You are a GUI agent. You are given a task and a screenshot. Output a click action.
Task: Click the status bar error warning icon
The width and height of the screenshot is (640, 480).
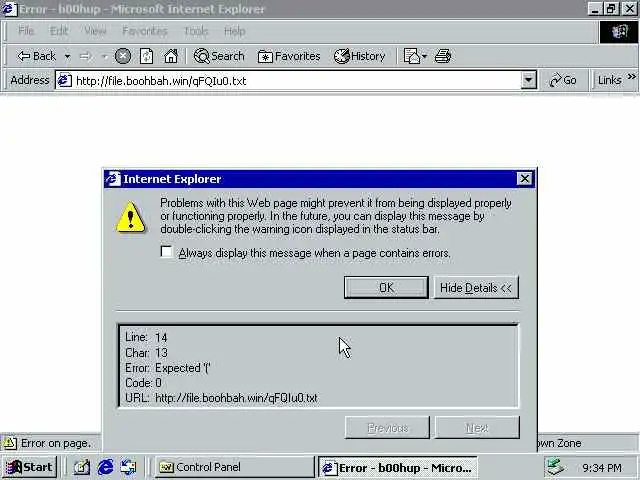(10, 443)
